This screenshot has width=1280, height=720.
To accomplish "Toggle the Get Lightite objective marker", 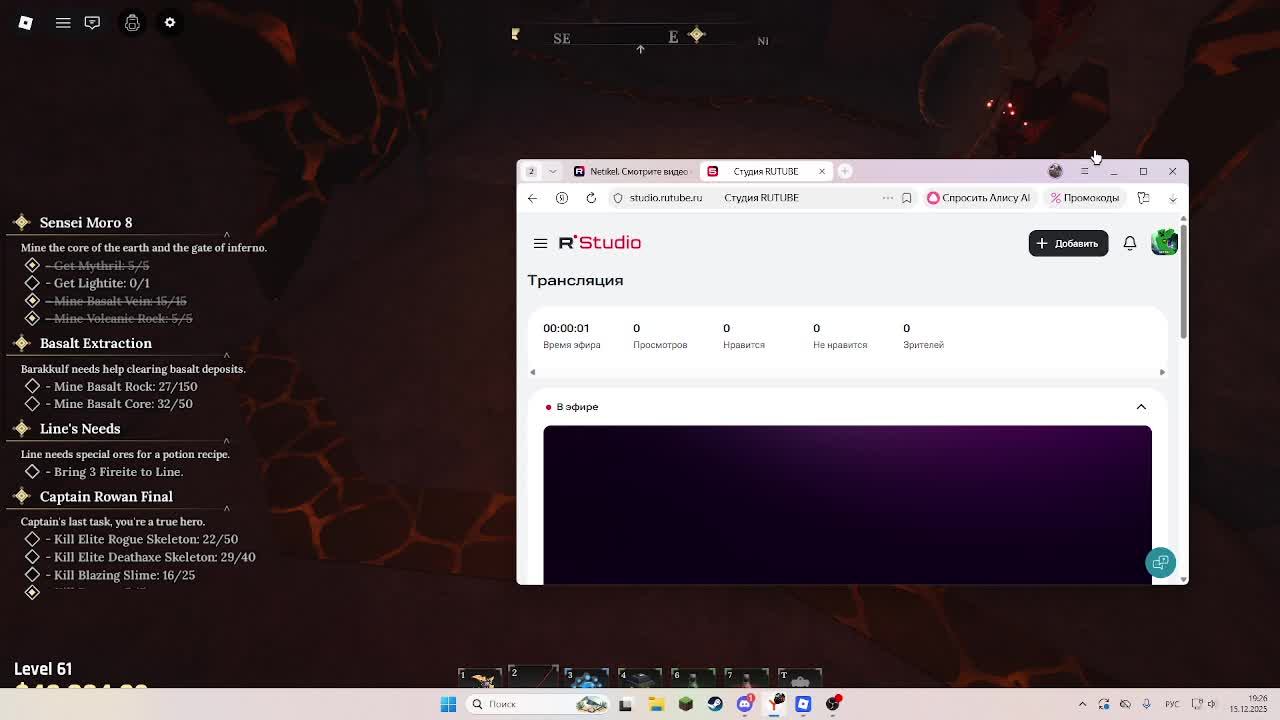I will pos(32,283).
